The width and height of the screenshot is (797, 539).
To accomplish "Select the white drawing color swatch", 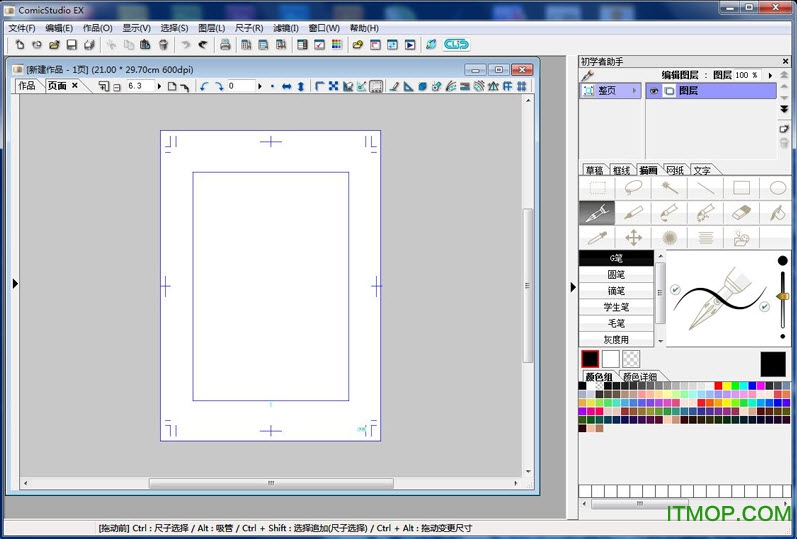I will [610, 359].
